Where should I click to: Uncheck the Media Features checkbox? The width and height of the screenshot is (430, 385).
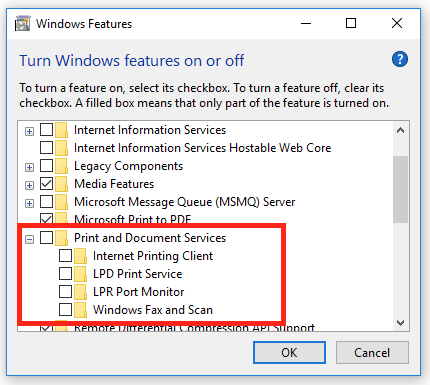[46, 184]
